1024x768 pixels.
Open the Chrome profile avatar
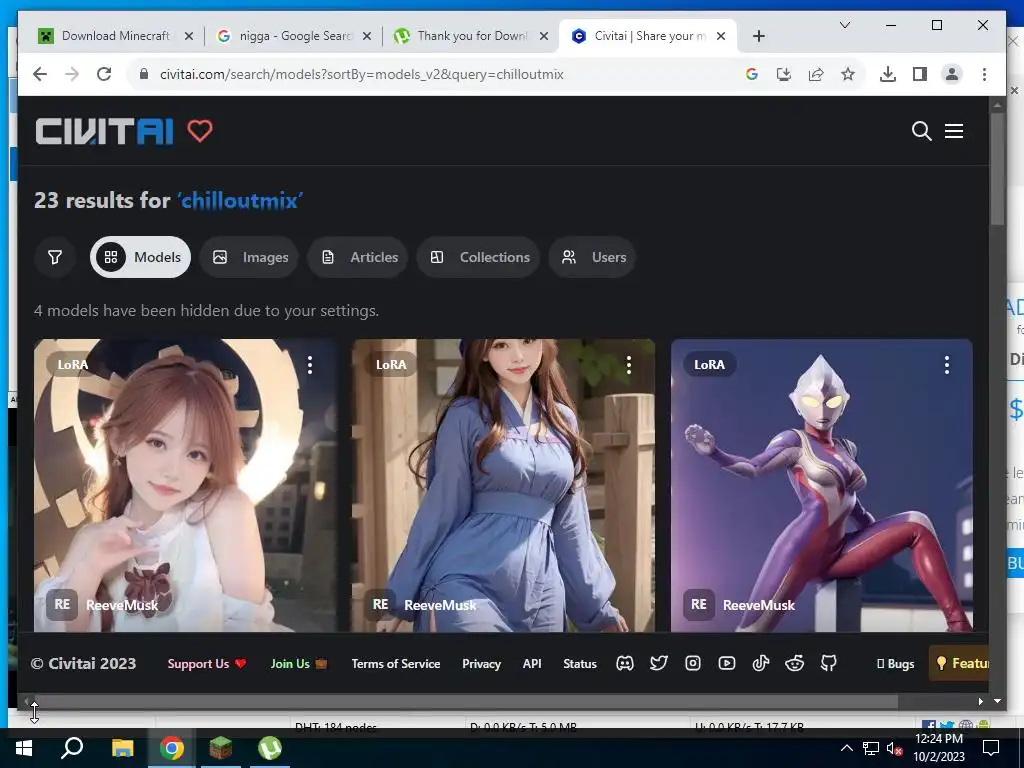coord(952,74)
